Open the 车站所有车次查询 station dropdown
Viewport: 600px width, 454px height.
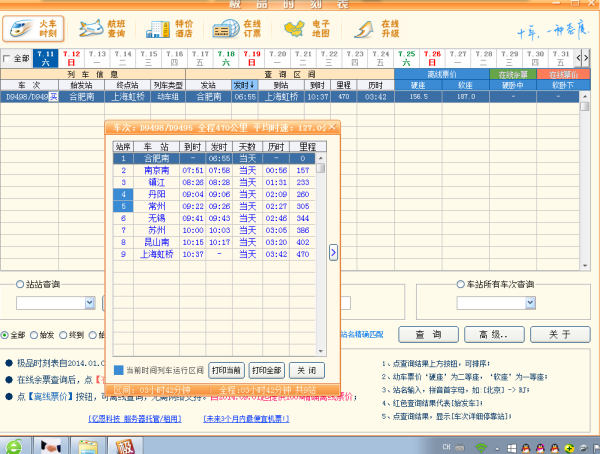click(530, 303)
